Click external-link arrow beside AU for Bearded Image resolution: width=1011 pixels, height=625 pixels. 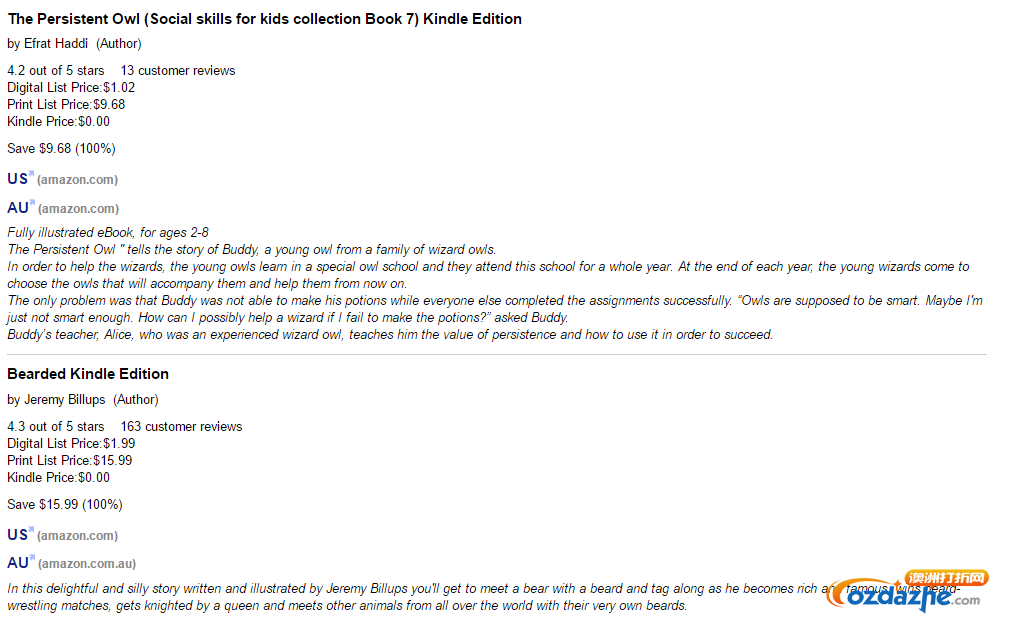pyautogui.click(x=32, y=557)
